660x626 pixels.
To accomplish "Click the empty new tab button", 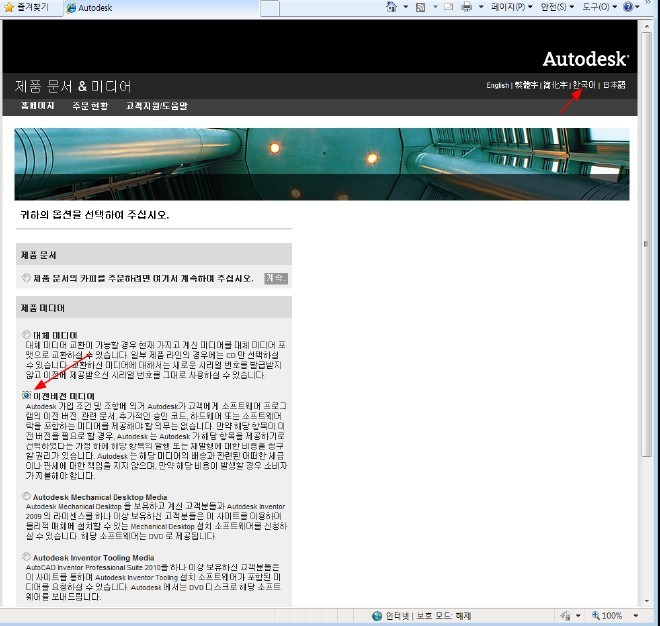I will coord(270,8).
